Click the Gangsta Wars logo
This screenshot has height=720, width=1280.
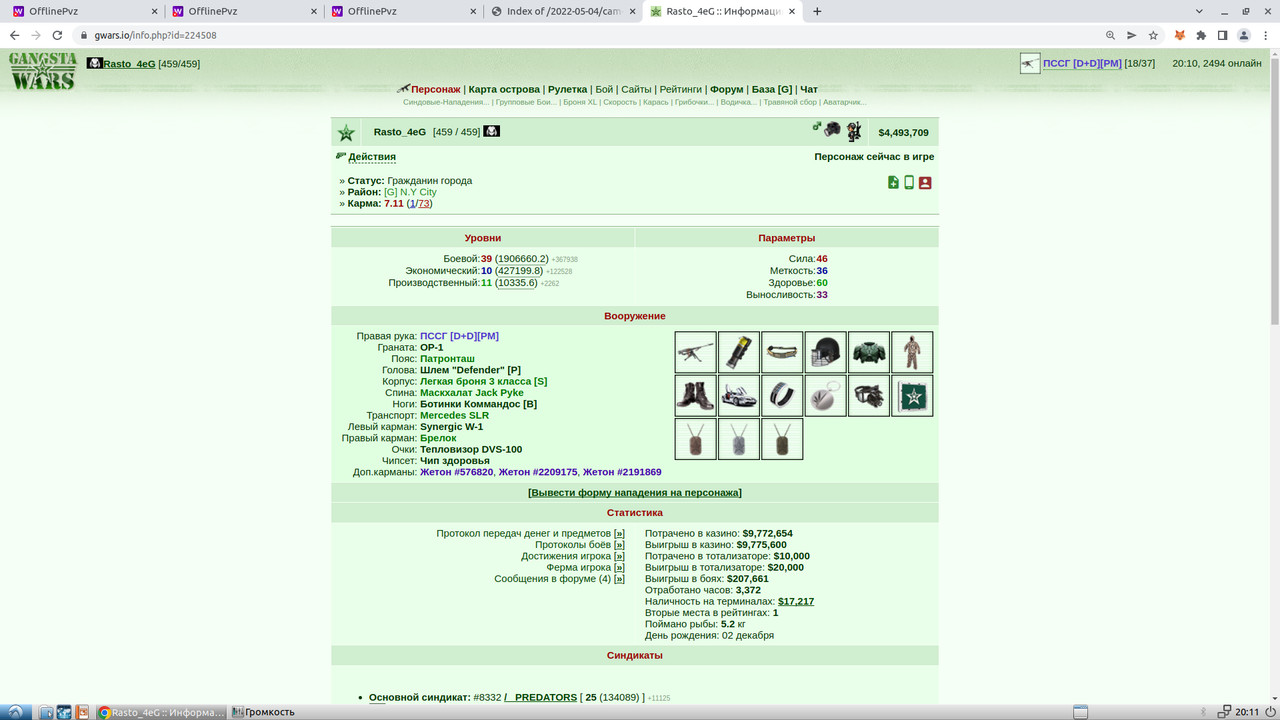(x=43, y=71)
